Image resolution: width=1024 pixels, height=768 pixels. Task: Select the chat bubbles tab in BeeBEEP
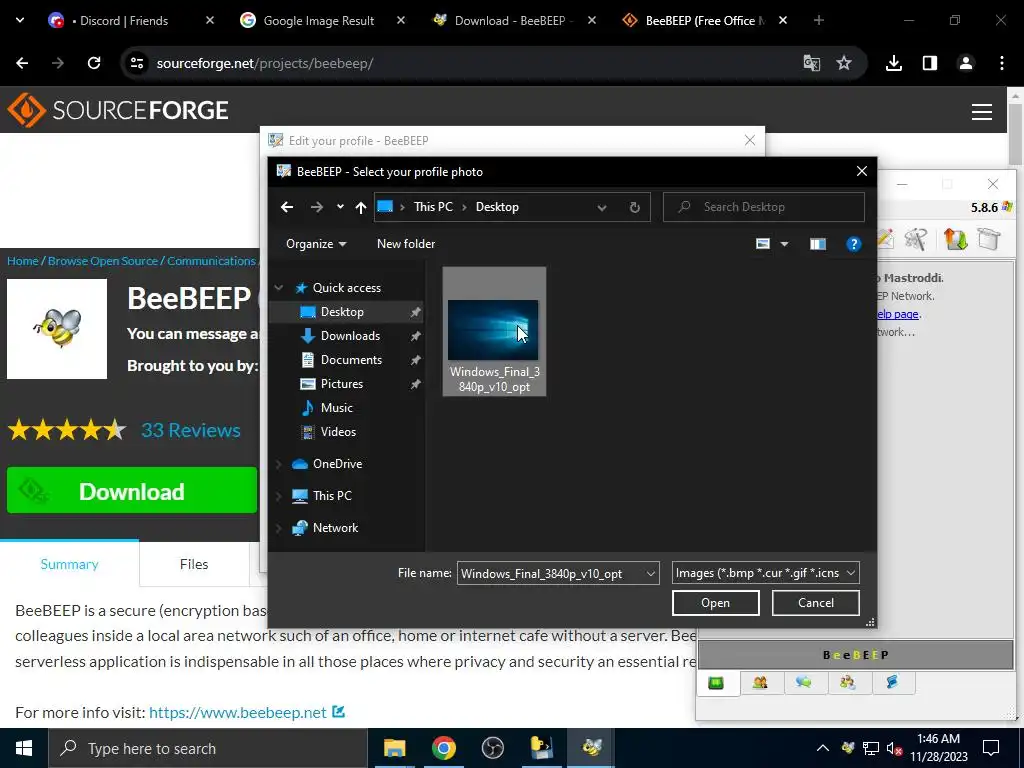(x=804, y=683)
